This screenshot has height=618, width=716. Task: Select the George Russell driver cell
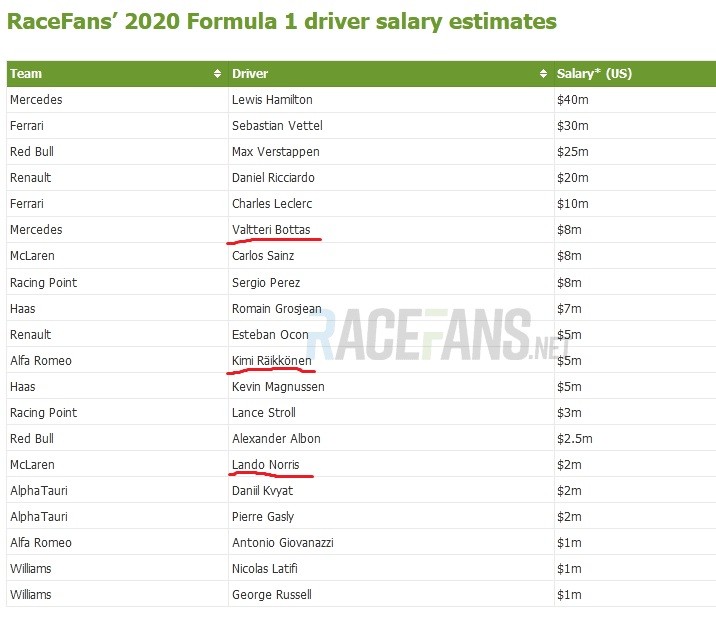(271, 594)
